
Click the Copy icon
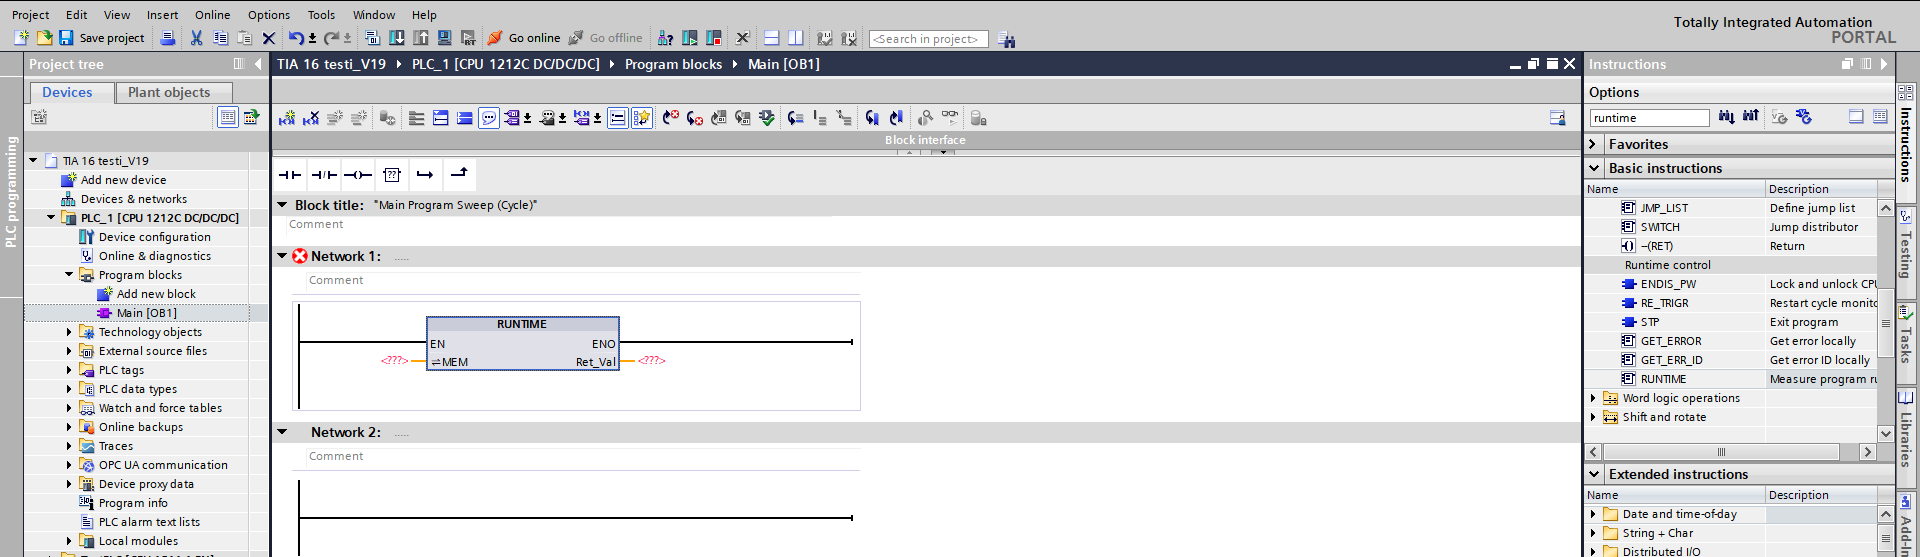coord(220,38)
